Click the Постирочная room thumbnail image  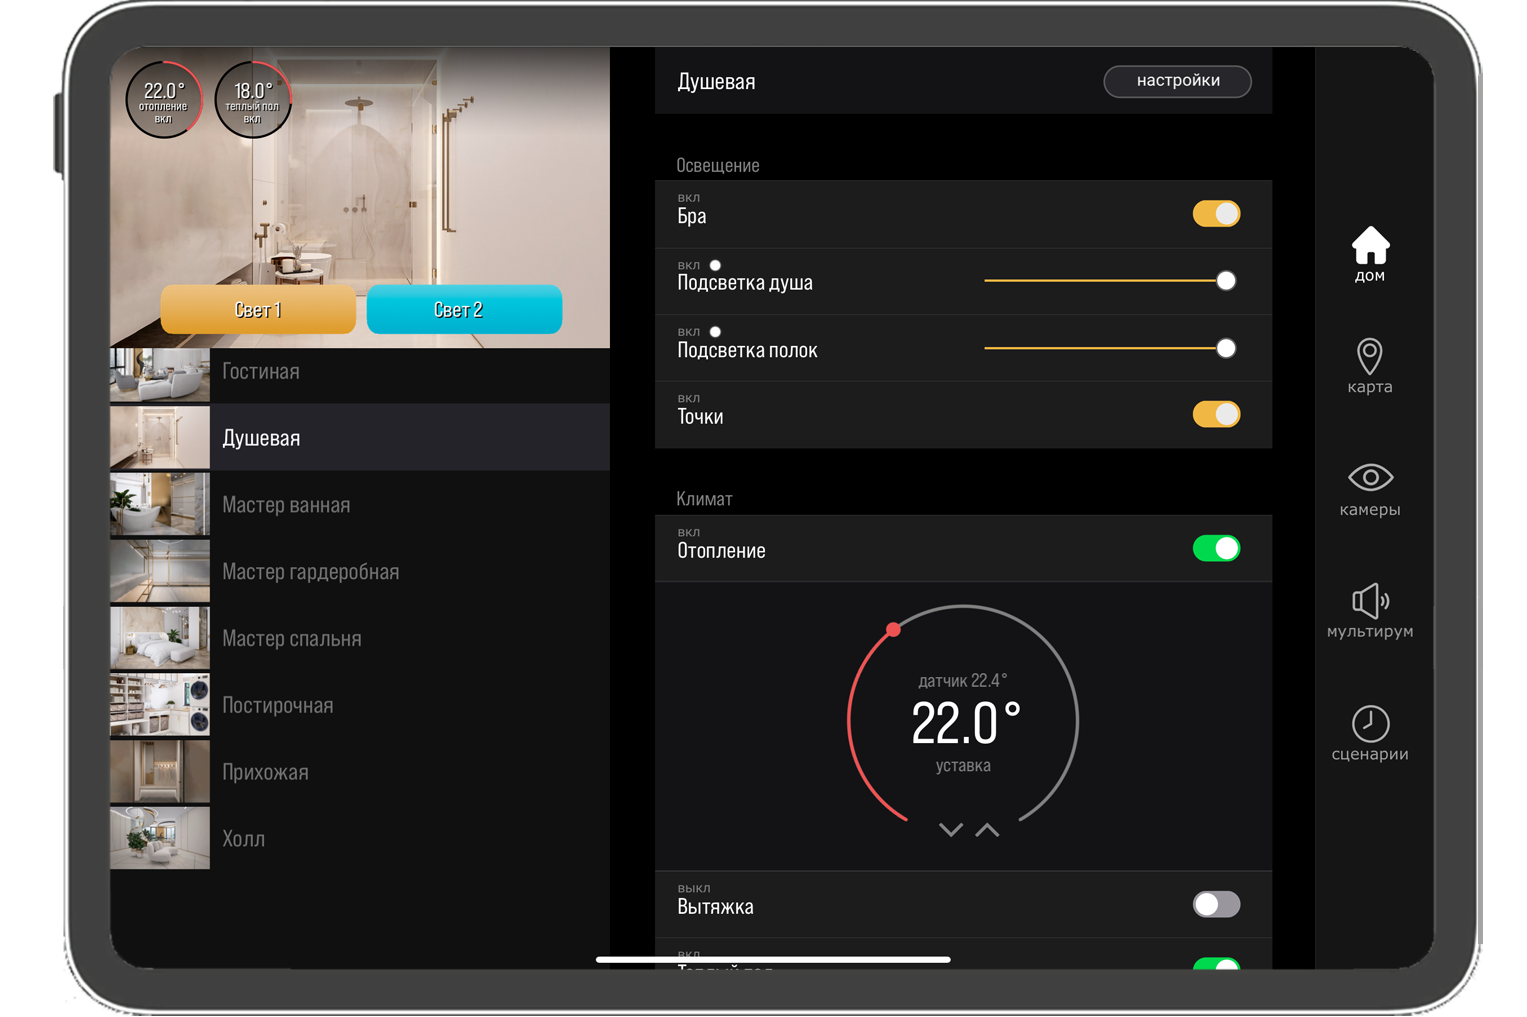160,704
